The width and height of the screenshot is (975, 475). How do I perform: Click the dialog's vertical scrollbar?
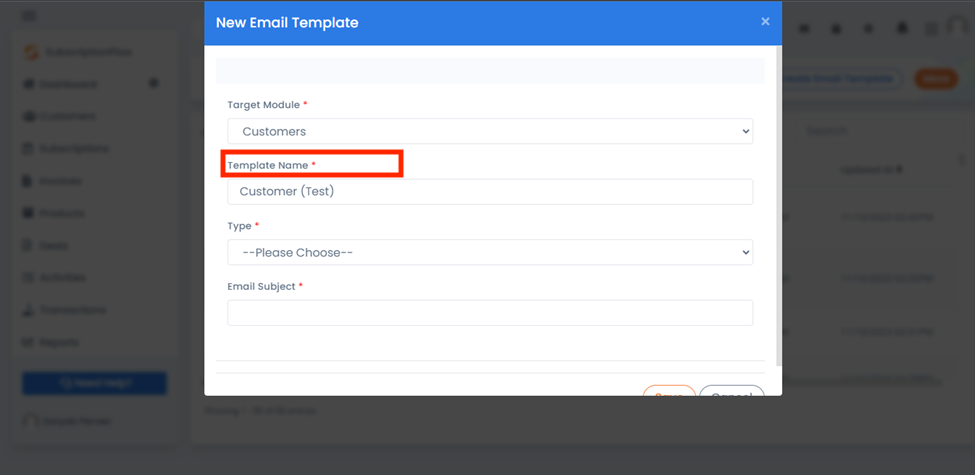(779, 205)
